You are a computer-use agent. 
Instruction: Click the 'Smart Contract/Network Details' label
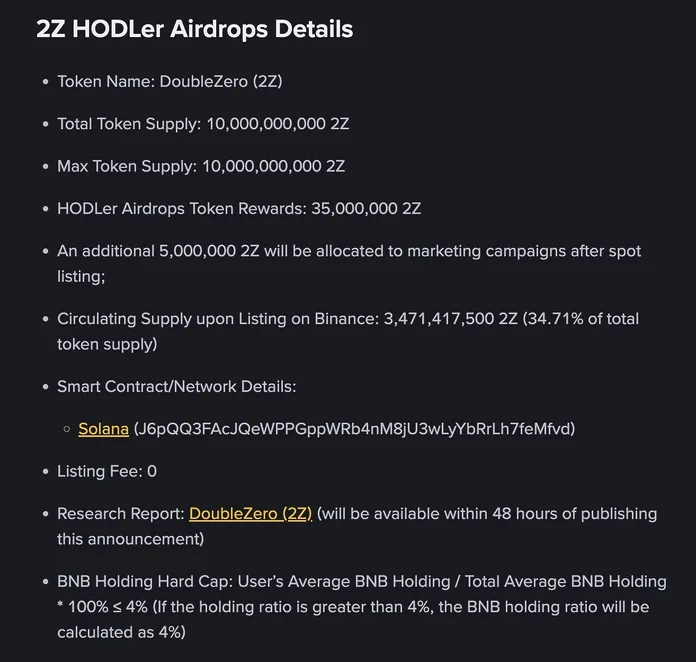tap(176, 386)
